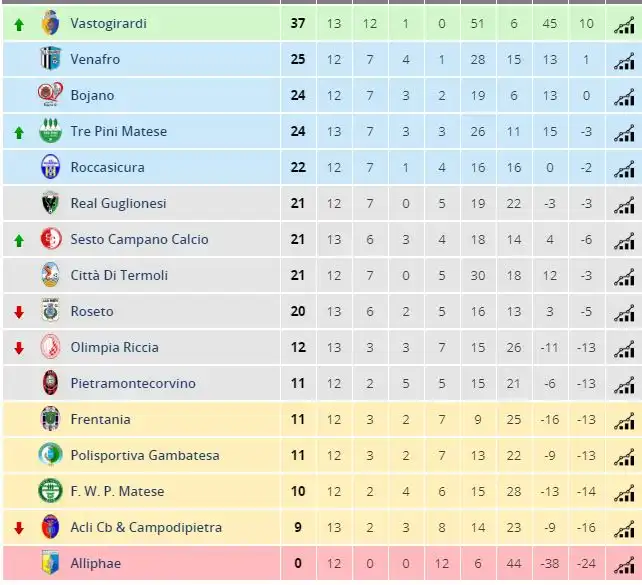Click the chart icon in Alliphae row
642x585 pixels.
click(x=624, y=567)
